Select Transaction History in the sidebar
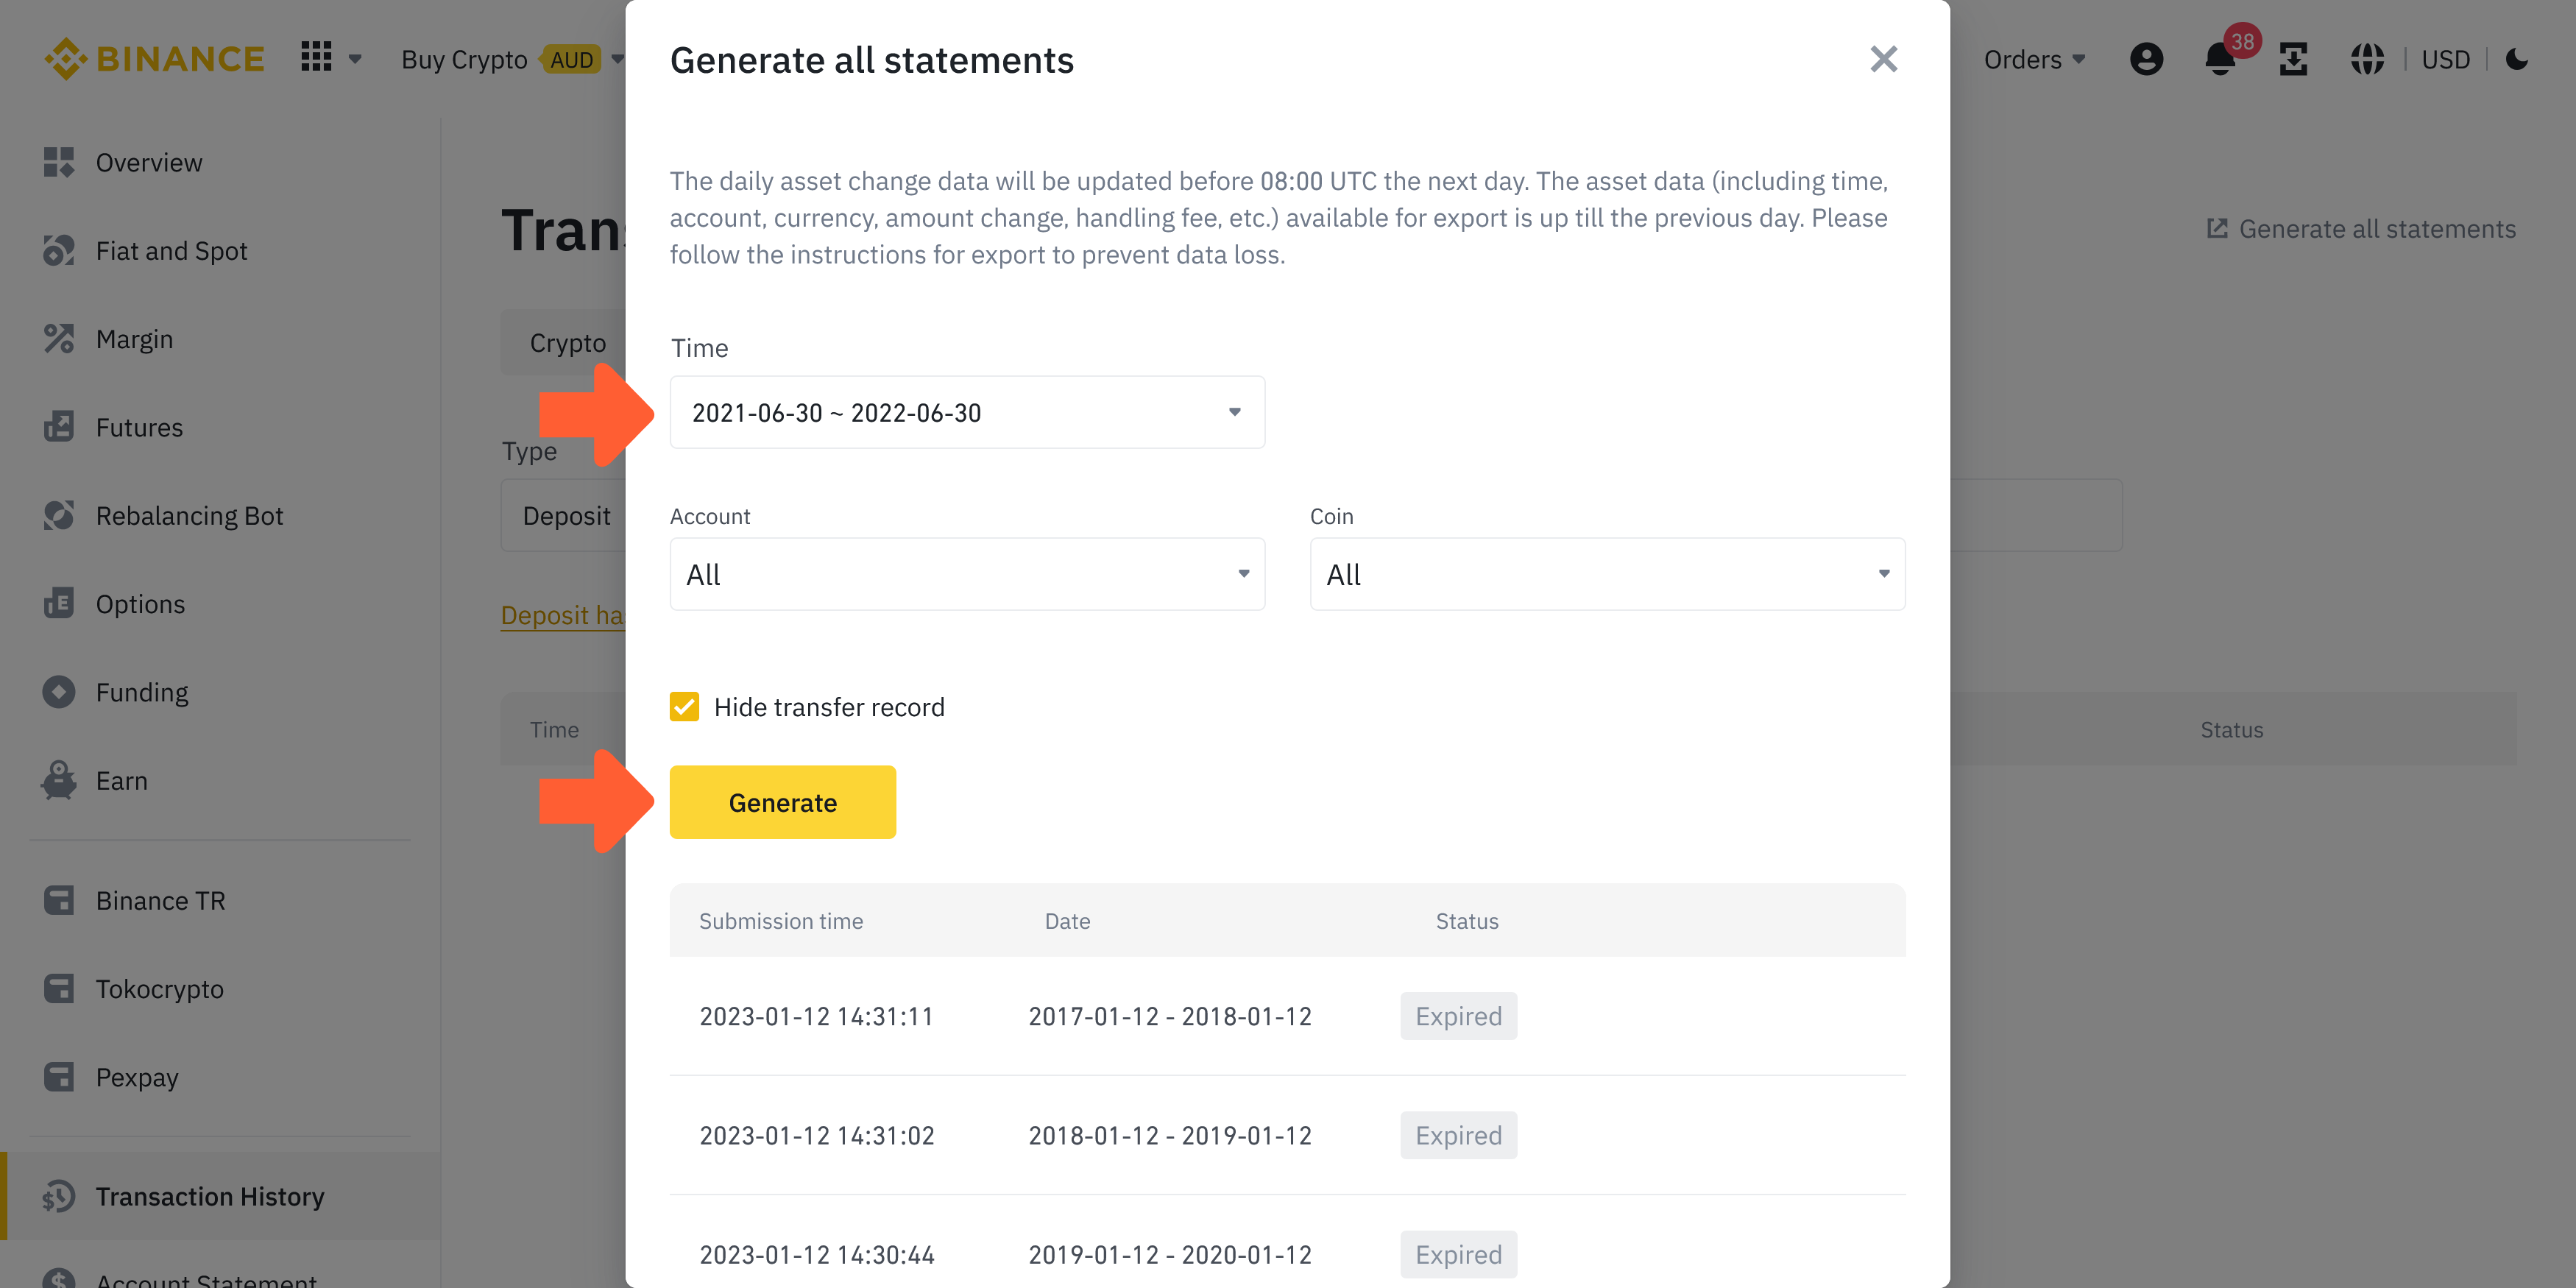This screenshot has width=2576, height=1288. coord(209,1196)
